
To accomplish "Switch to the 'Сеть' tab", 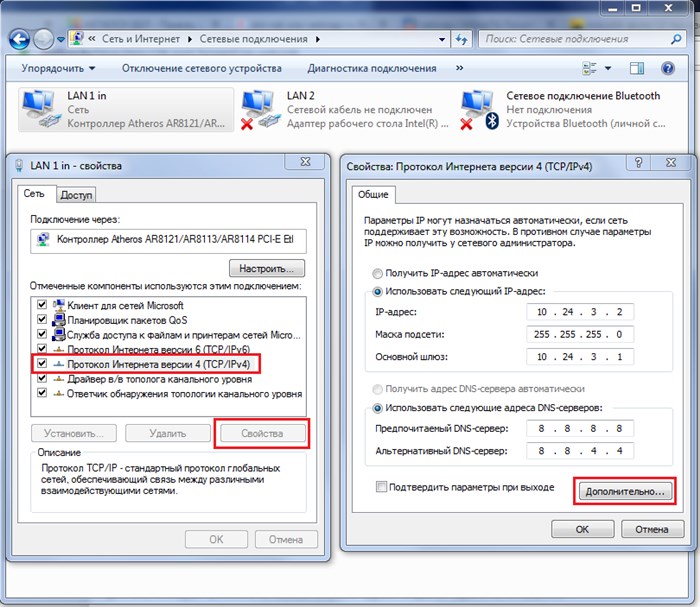I will point(34,194).
